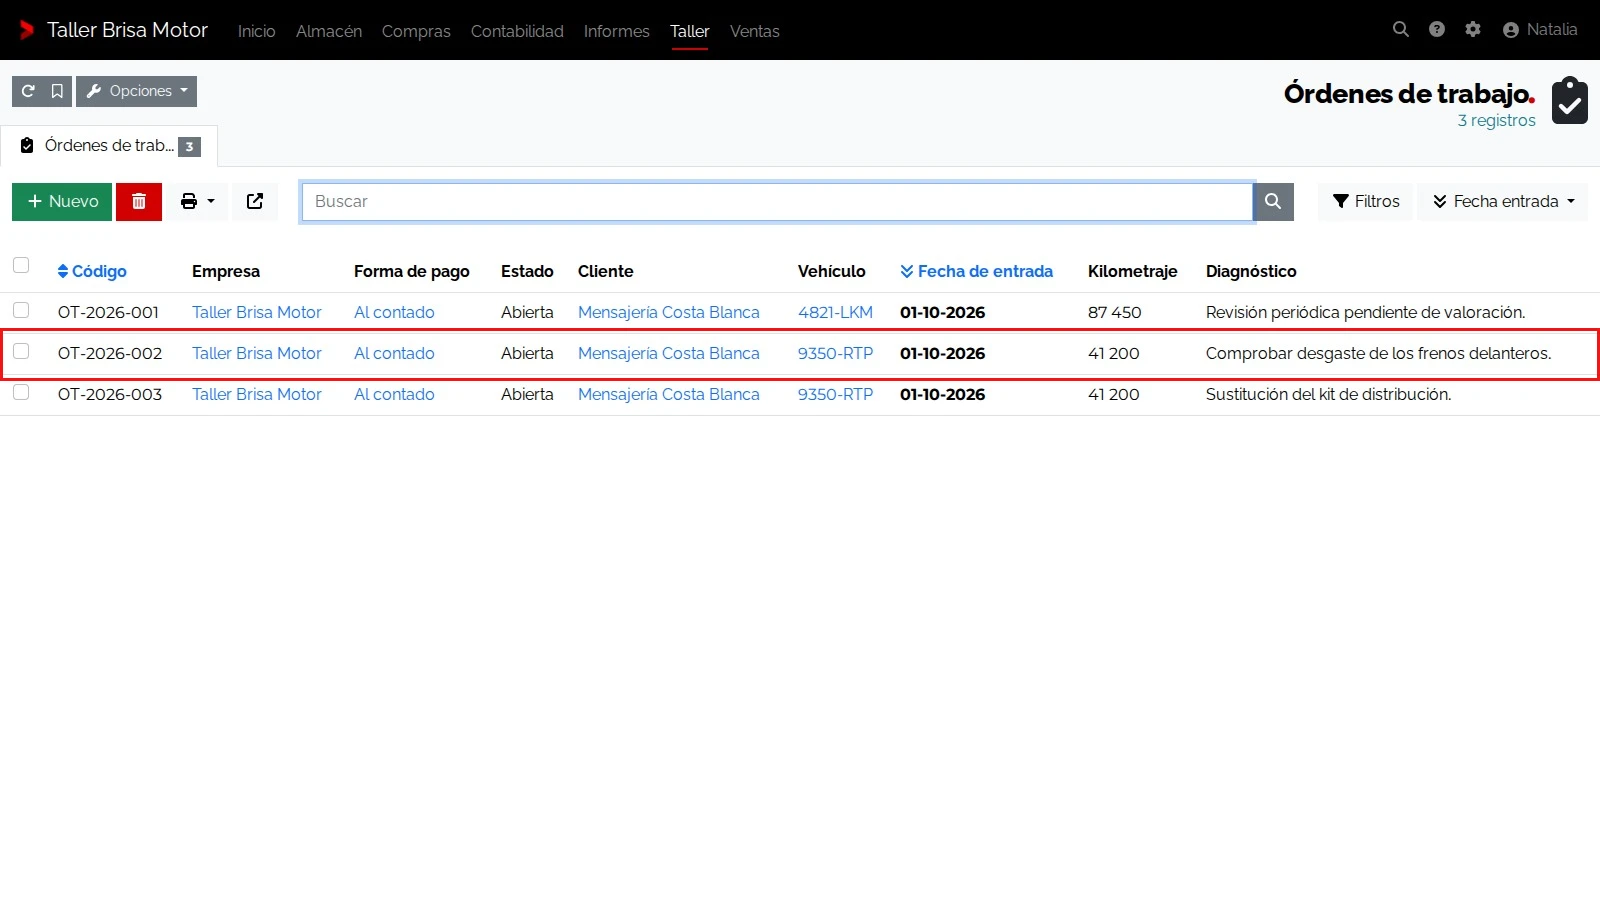Open Mensajería Costa Blanca link in OT-2026-002 row
This screenshot has height=900, width=1600.
tap(669, 353)
